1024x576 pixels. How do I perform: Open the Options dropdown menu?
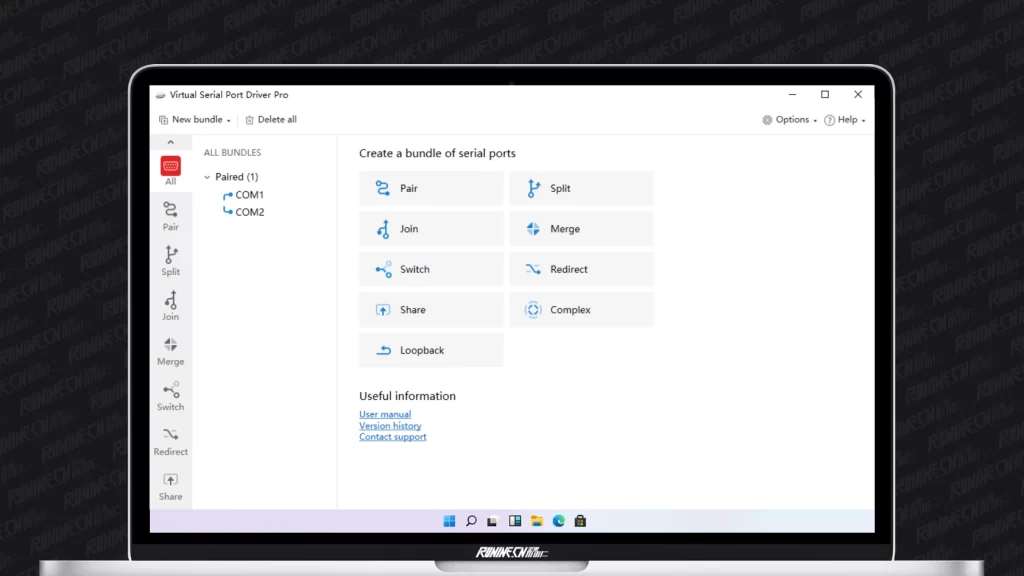[x=790, y=120]
